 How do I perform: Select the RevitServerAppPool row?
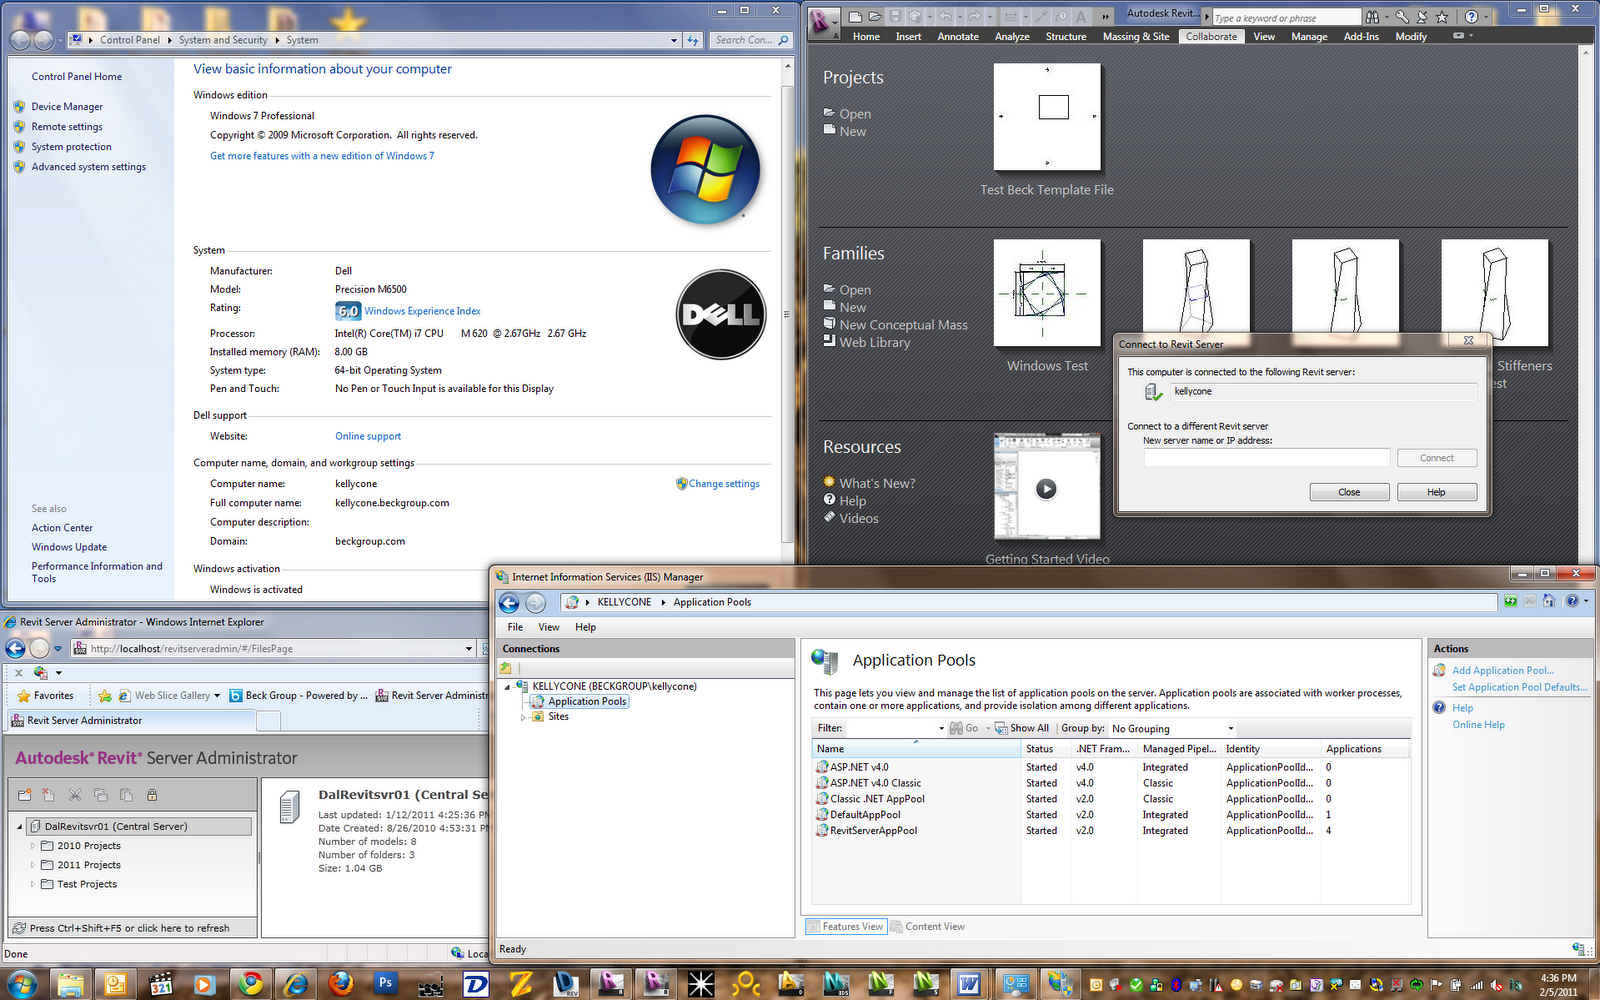[x=1111, y=831]
